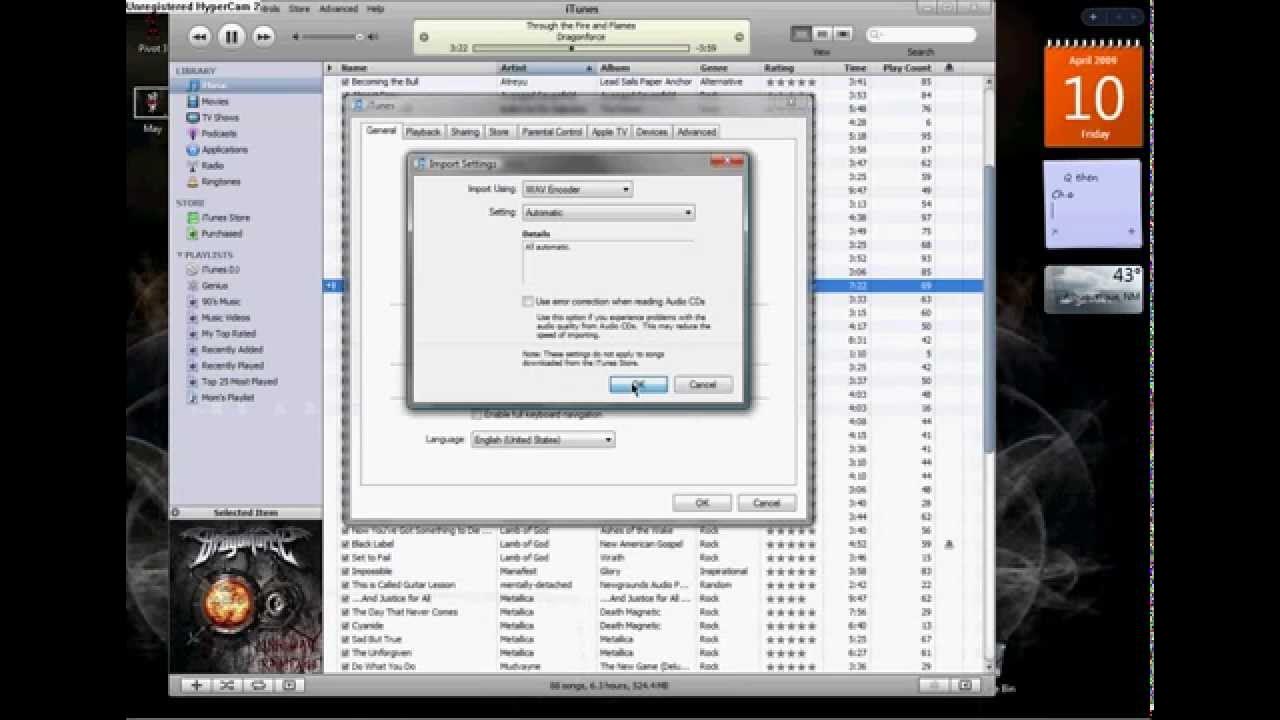Open the Help menu in menu bar

tap(375, 8)
